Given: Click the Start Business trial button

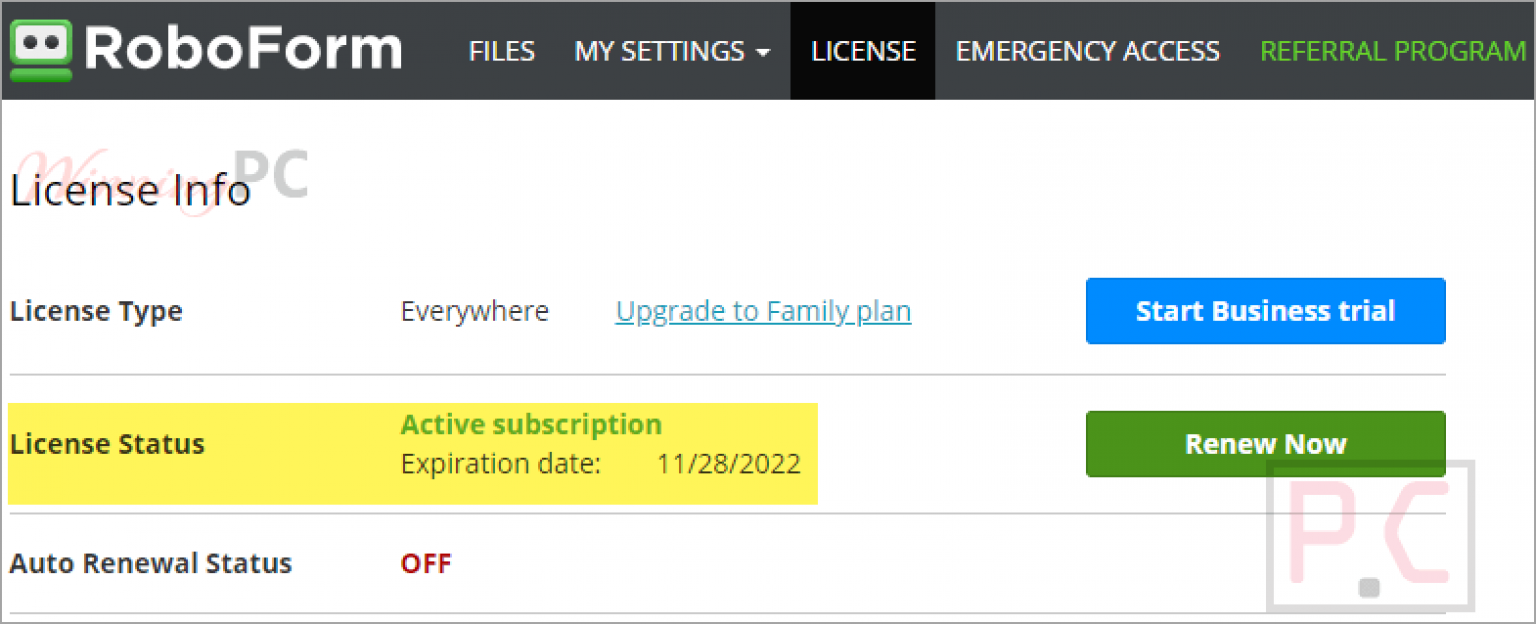Looking at the screenshot, I should 1265,310.
